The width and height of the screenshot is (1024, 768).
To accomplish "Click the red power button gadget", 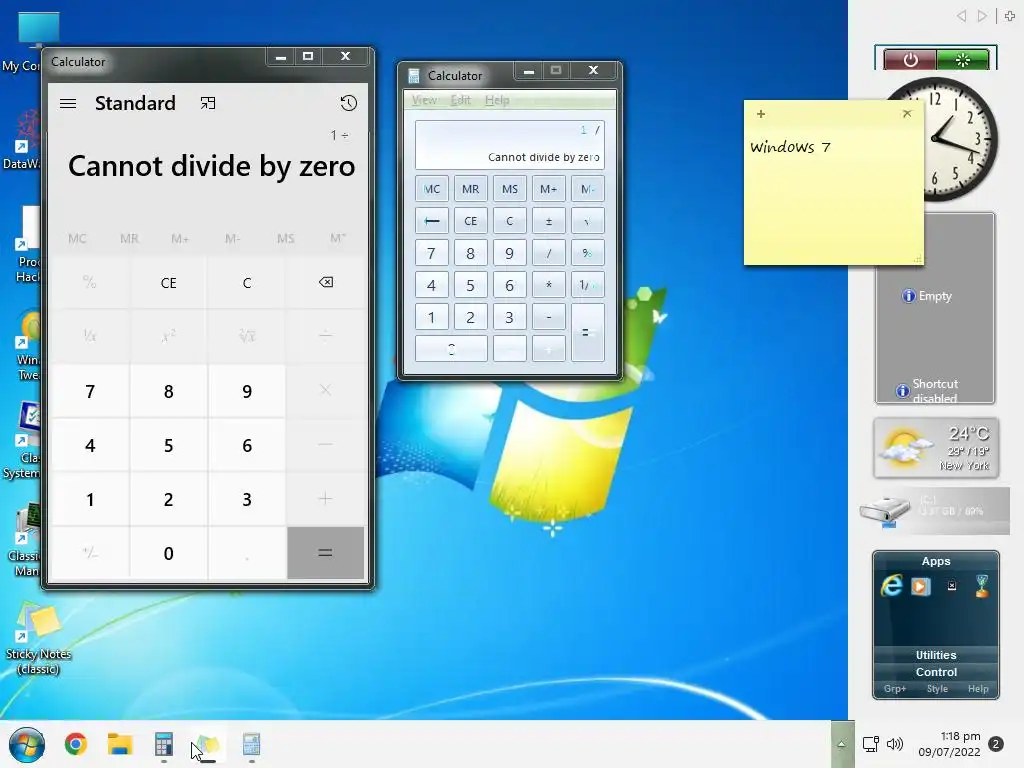I will 910,60.
